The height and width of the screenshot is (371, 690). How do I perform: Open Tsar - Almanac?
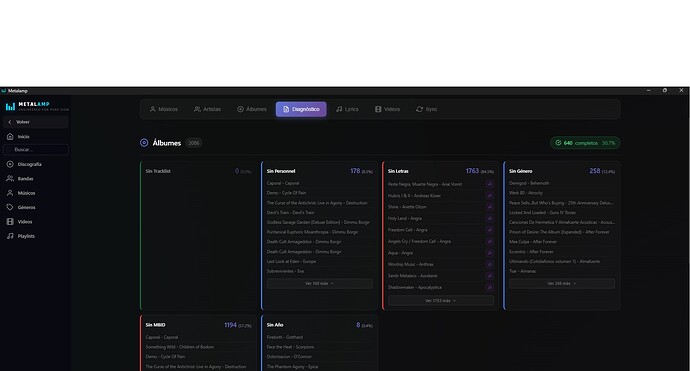tap(523, 271)
